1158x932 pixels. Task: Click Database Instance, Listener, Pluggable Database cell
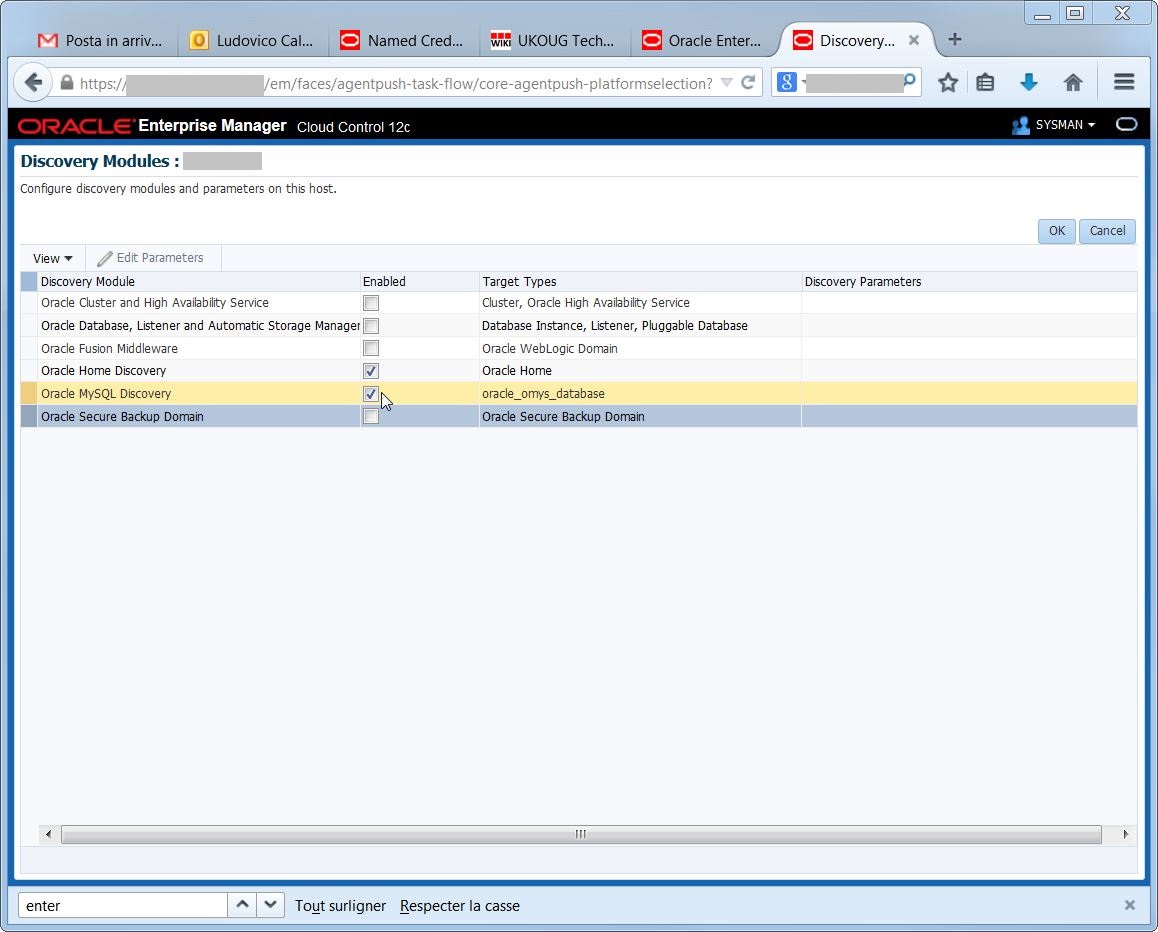point(640,326)
